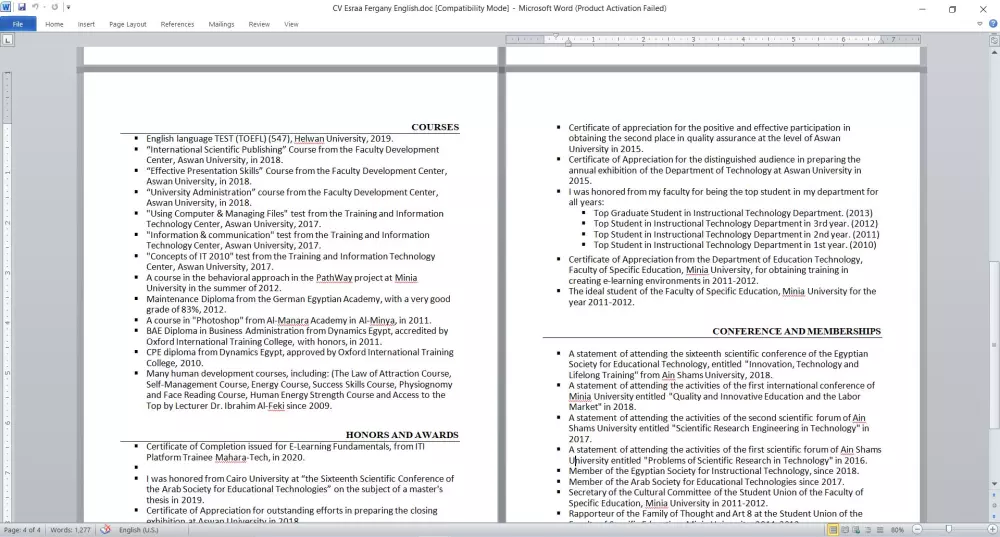The height and width of the screenshot is (537, 1000).
Task: Click the proofing errors icon in status bar
Action: click(x=105, y=530)
